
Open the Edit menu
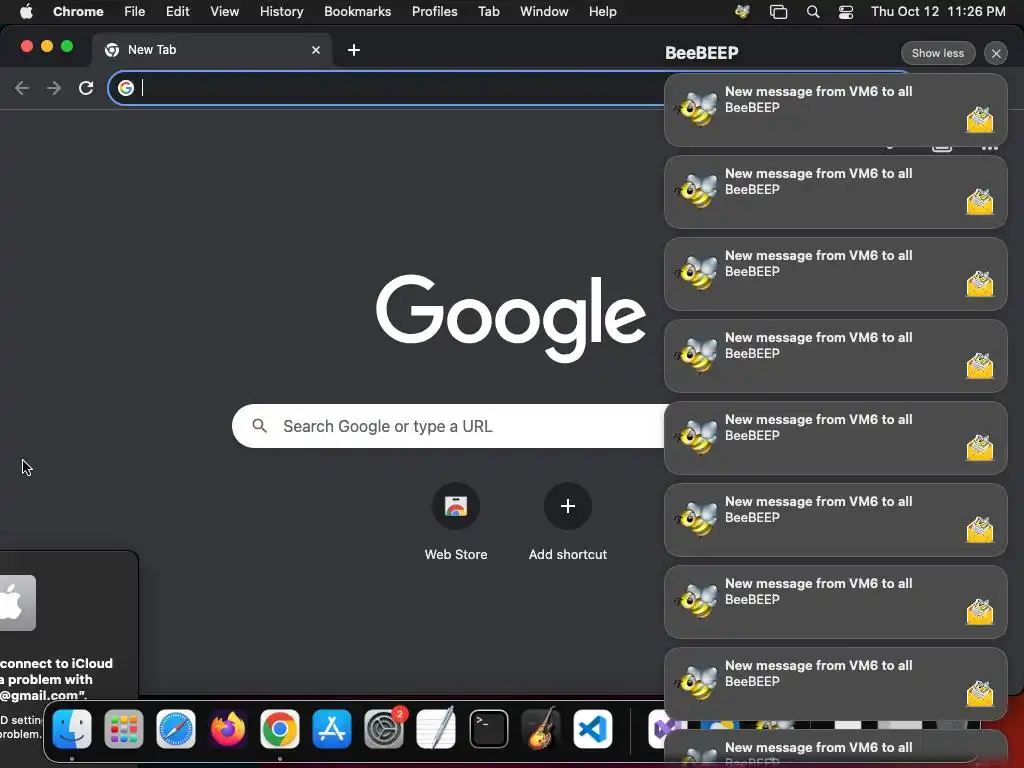[x=178, y=12]
